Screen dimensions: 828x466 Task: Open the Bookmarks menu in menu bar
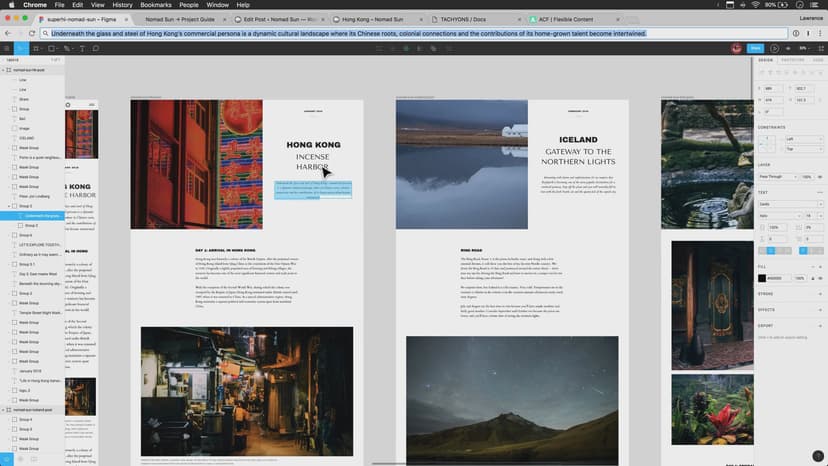[155, 5]
